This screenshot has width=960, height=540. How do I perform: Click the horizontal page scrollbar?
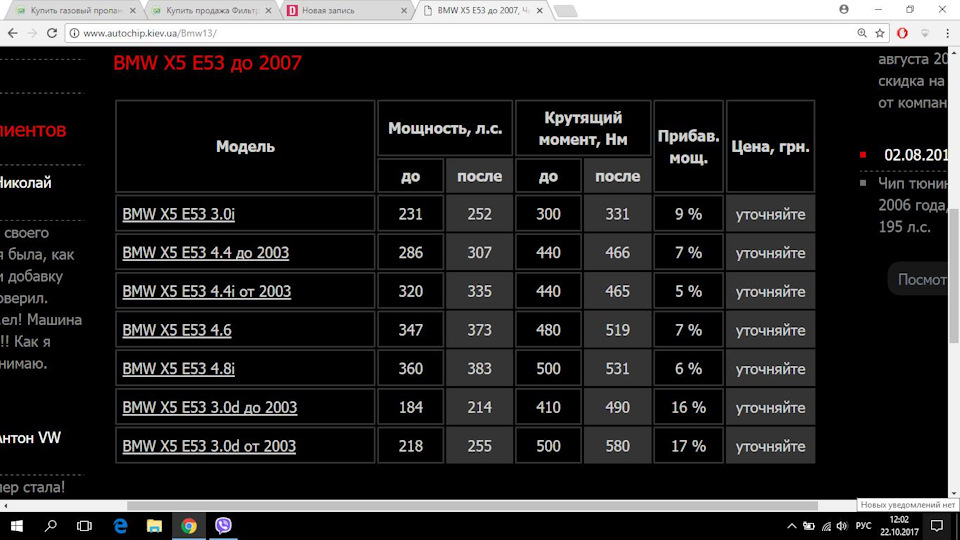[x=471, y=506]
